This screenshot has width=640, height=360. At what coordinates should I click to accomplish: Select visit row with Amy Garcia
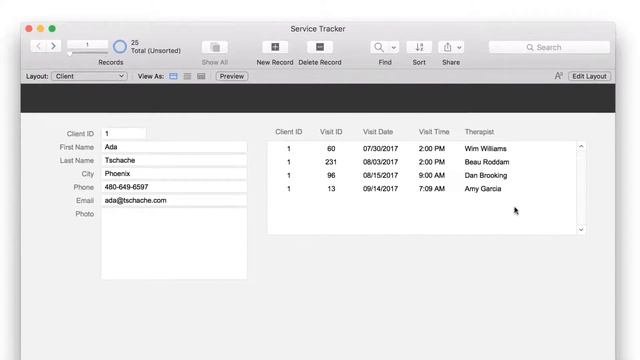coord(422,189)
